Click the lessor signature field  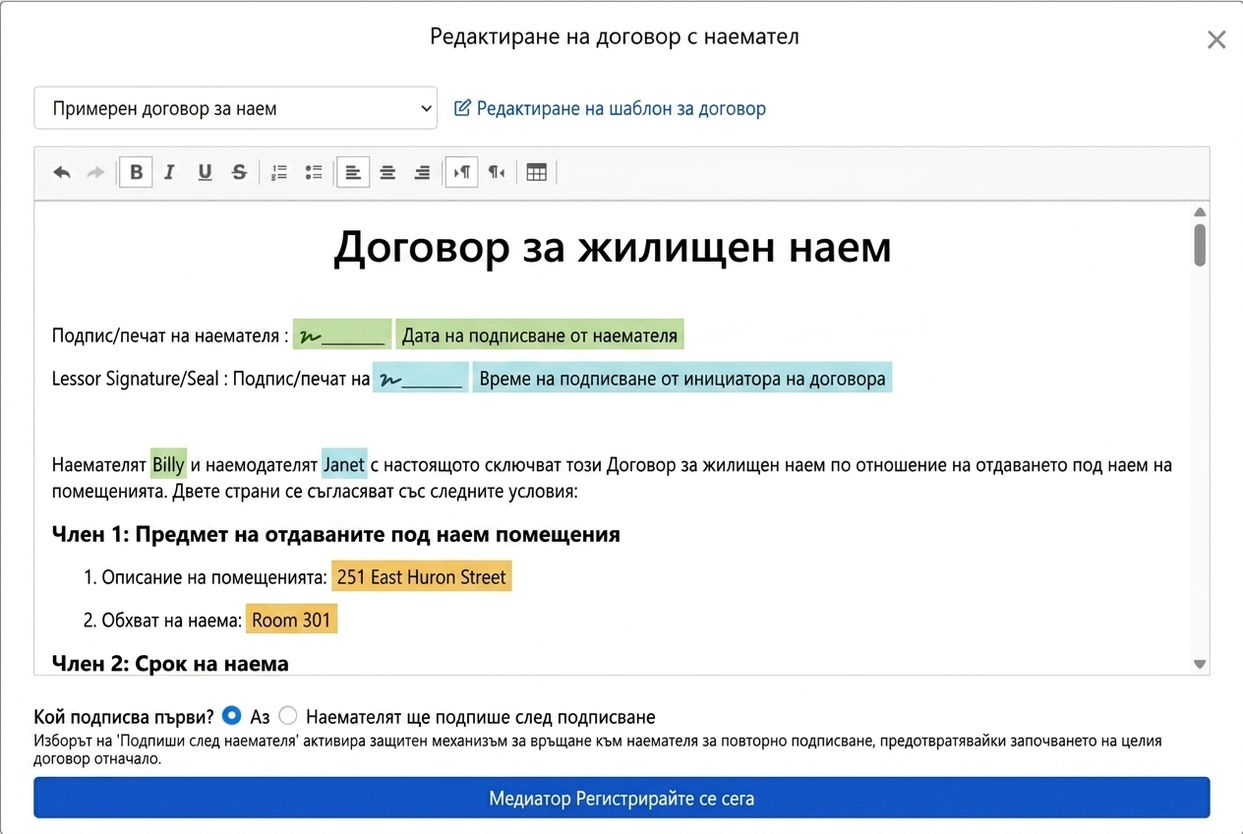click(420, 379)
